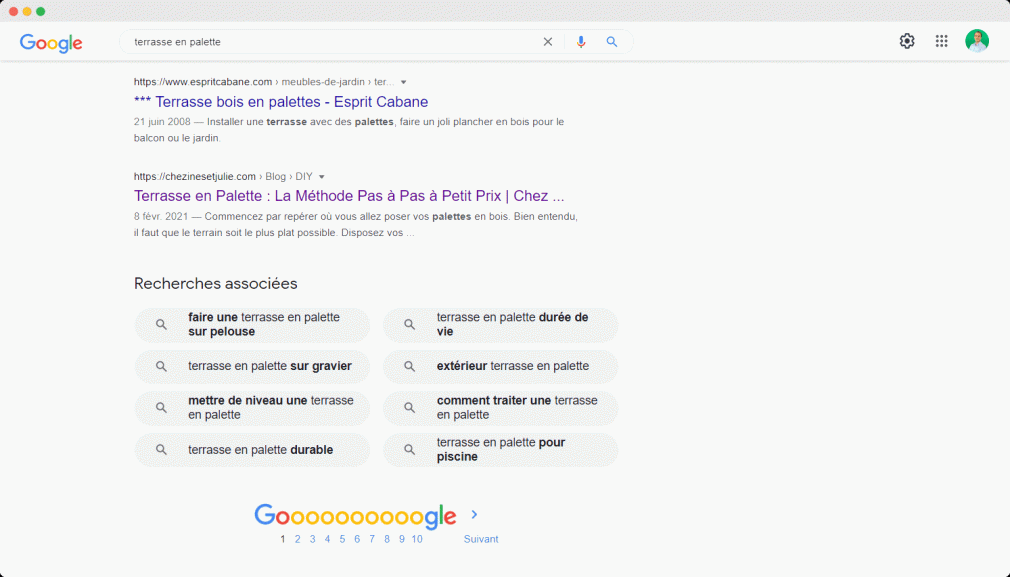Go to results page 4
The height and width of the screenshot is (577, 1010).
(x=327, y=539)
